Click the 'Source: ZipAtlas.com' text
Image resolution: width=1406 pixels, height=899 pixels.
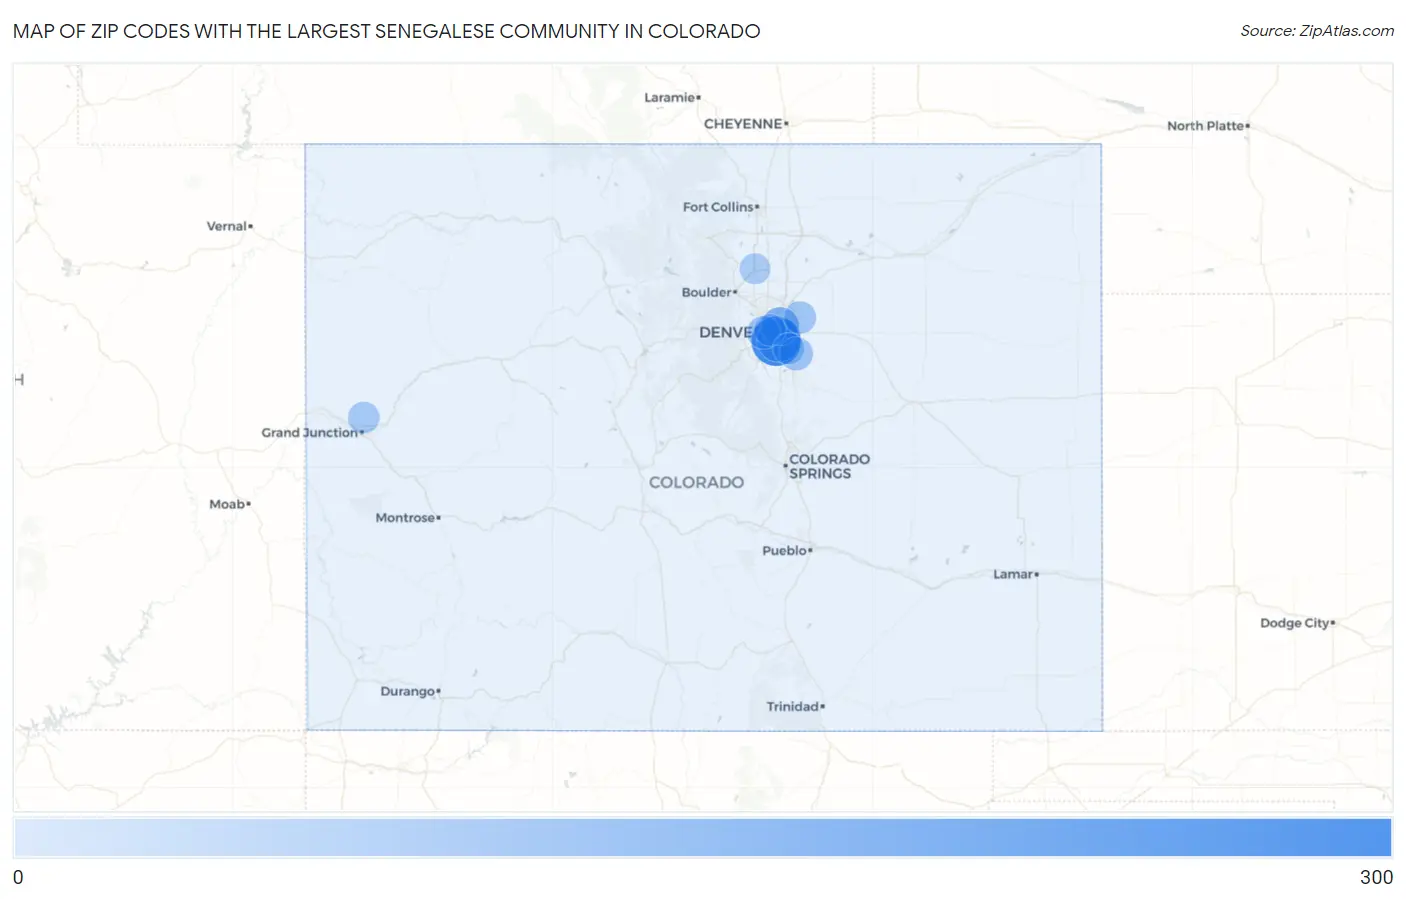tap(1317, 31)
